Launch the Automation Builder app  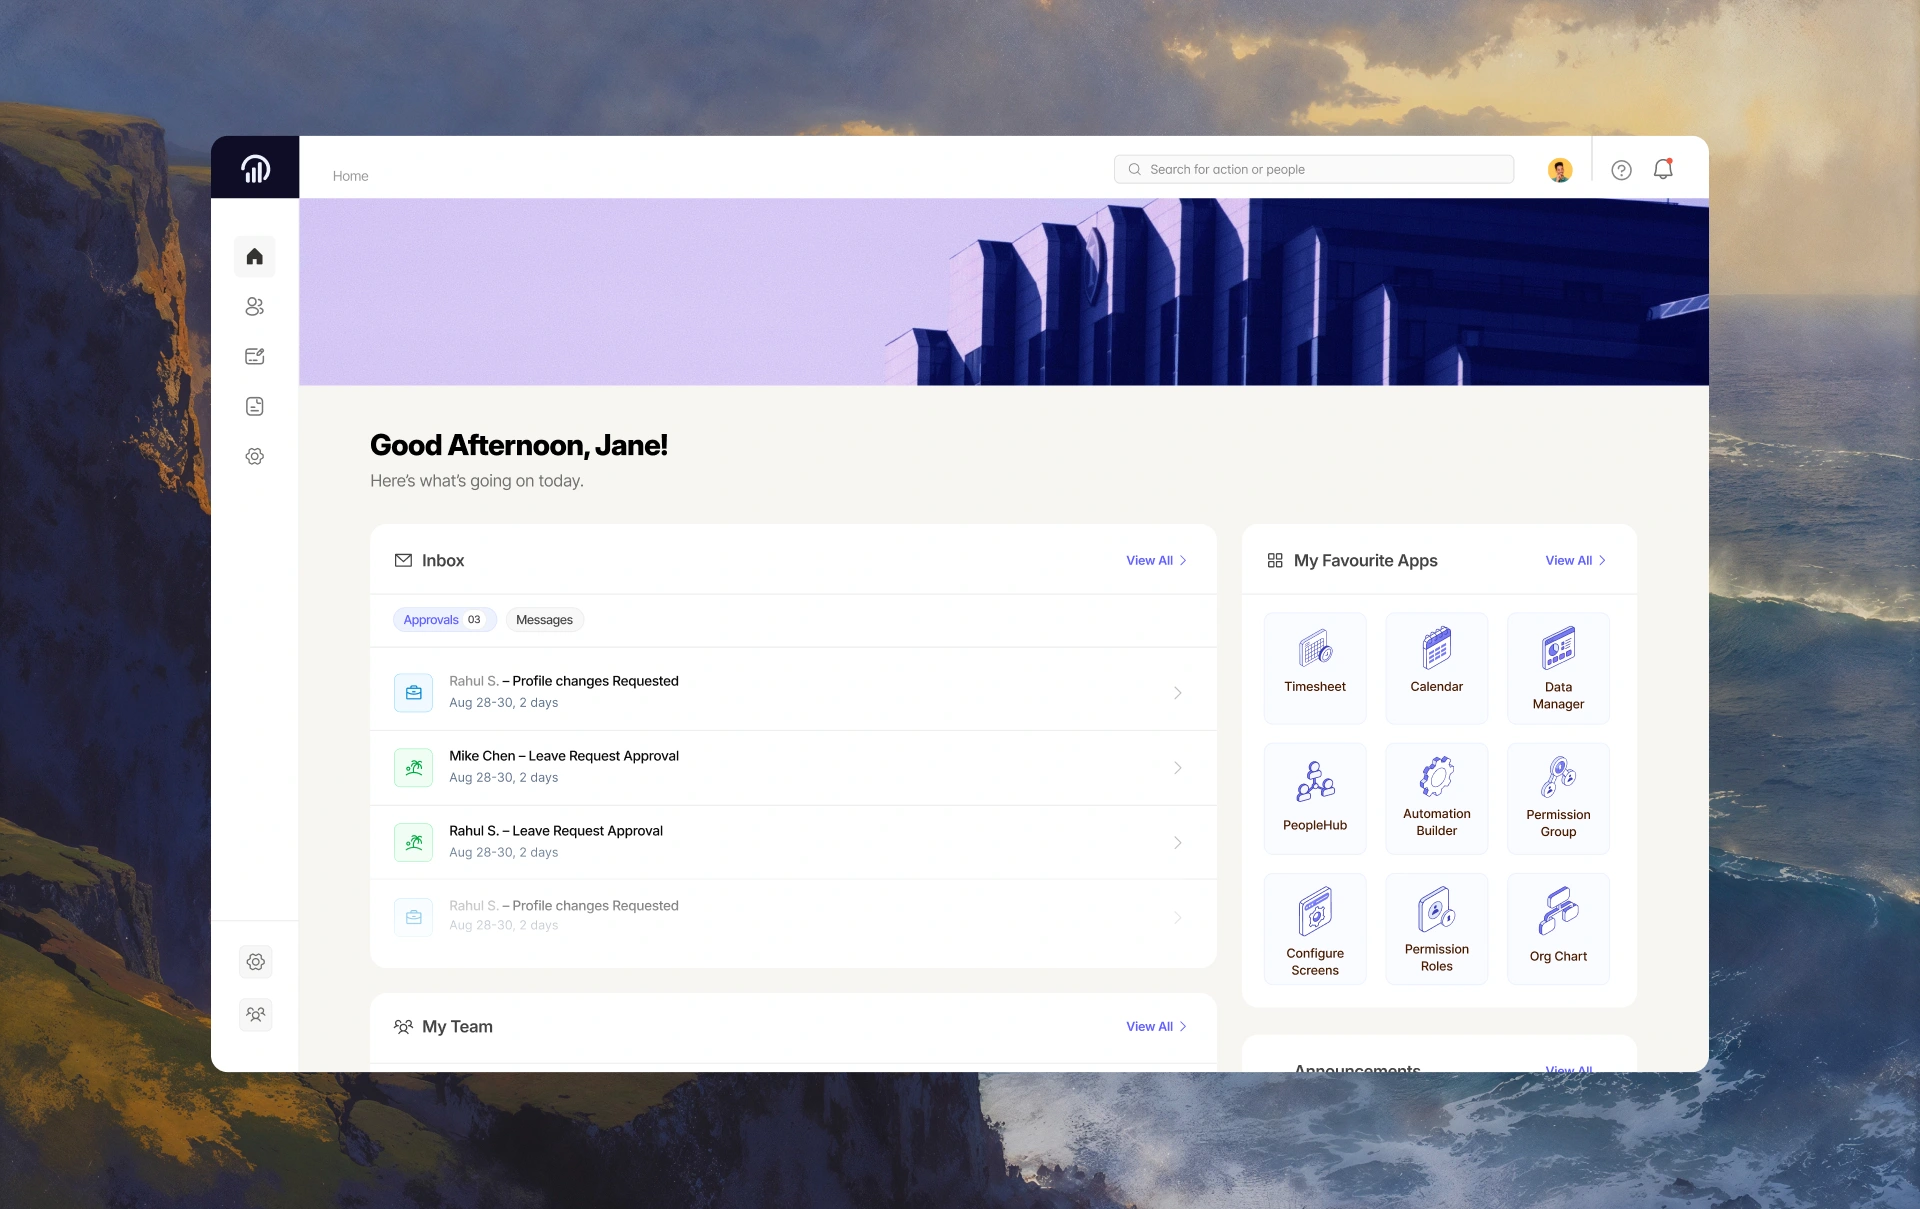pyautogui.click(x=1436, y=797)
